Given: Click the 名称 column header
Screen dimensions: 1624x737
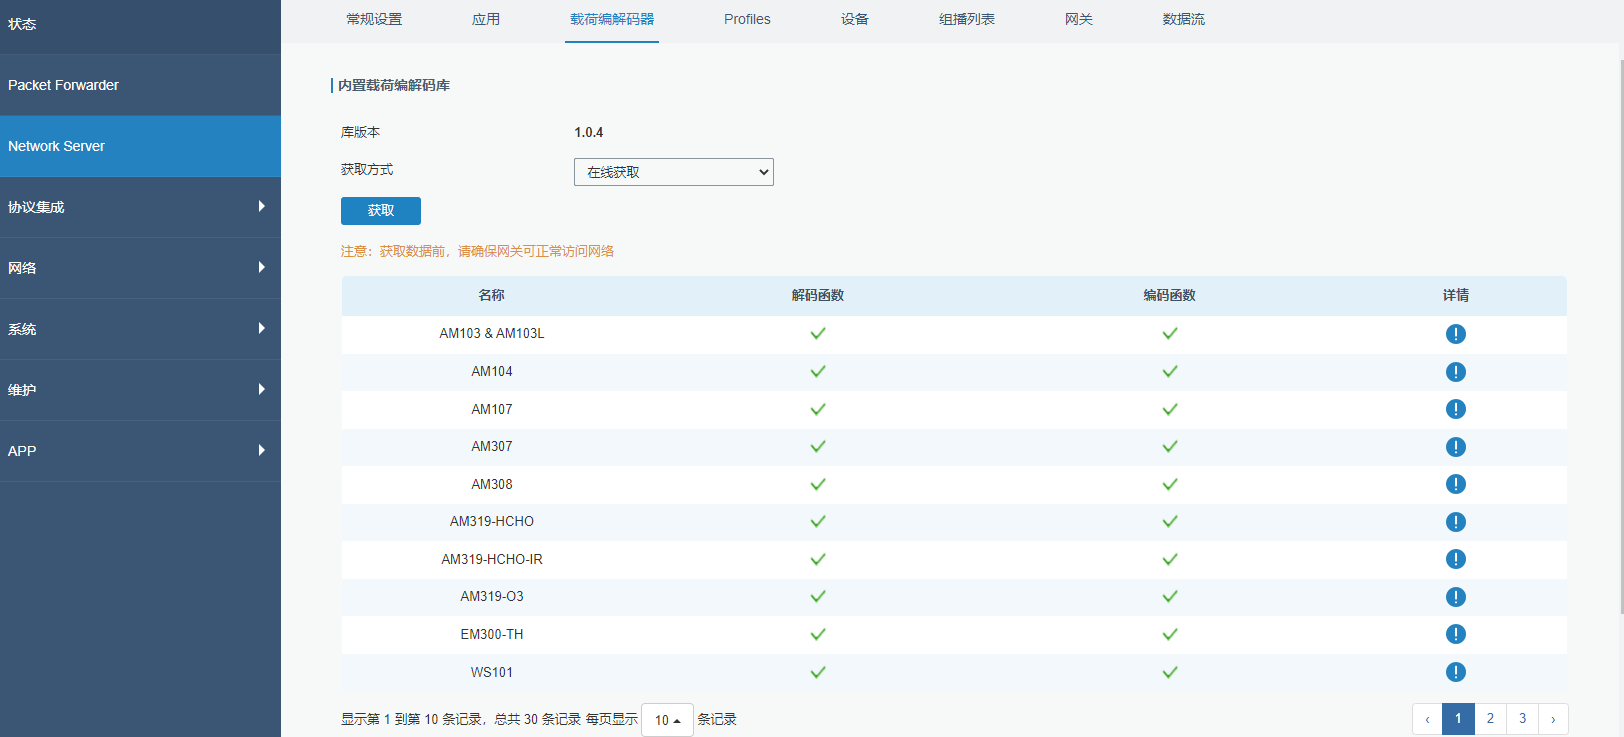Looking at the screenshot, I should point(491,295).
